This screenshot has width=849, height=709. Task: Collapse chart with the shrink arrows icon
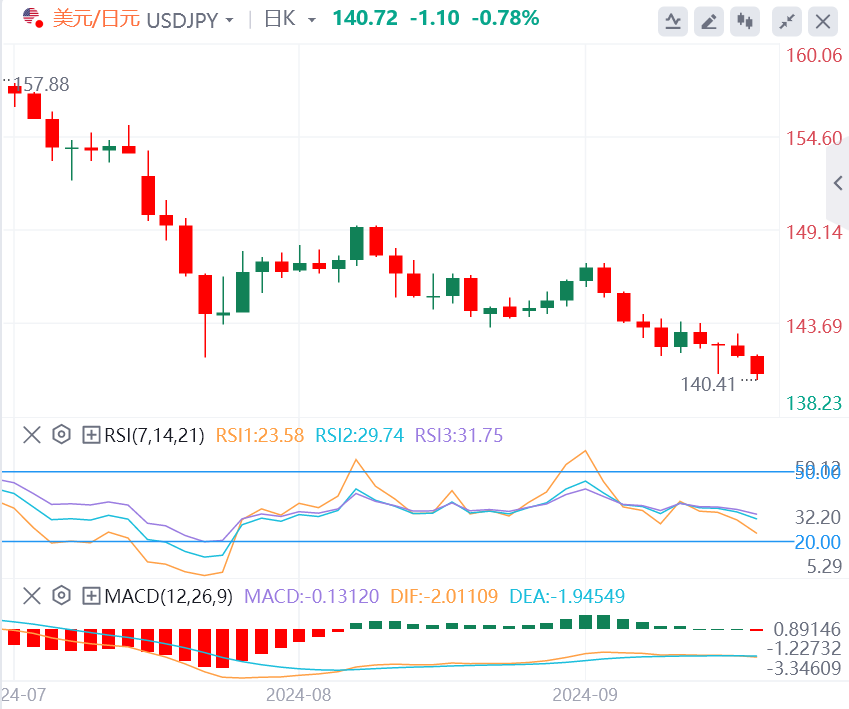pos(787,22)
